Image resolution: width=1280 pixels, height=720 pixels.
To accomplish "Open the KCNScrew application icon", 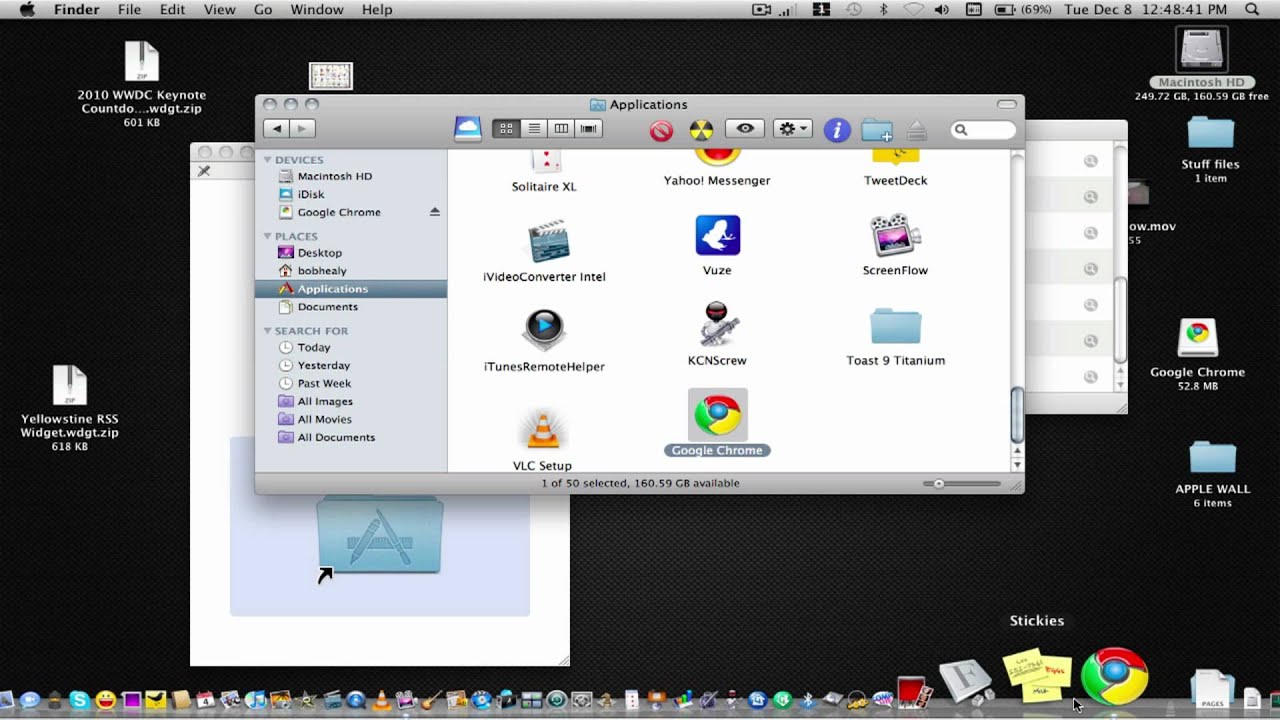I will click(x=717, y=325).
